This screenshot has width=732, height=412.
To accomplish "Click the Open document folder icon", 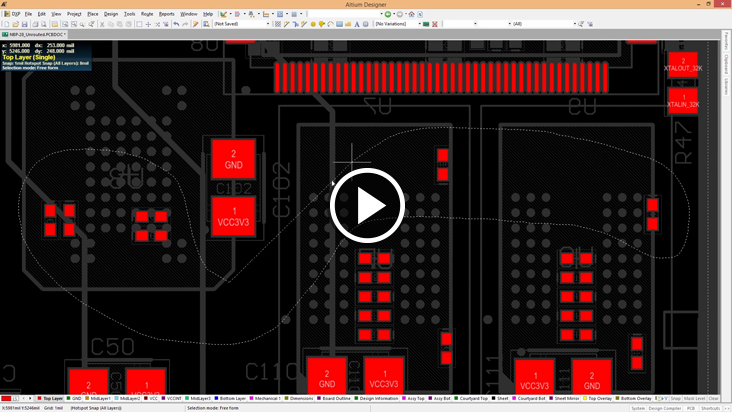I will (x=16, y=24).
